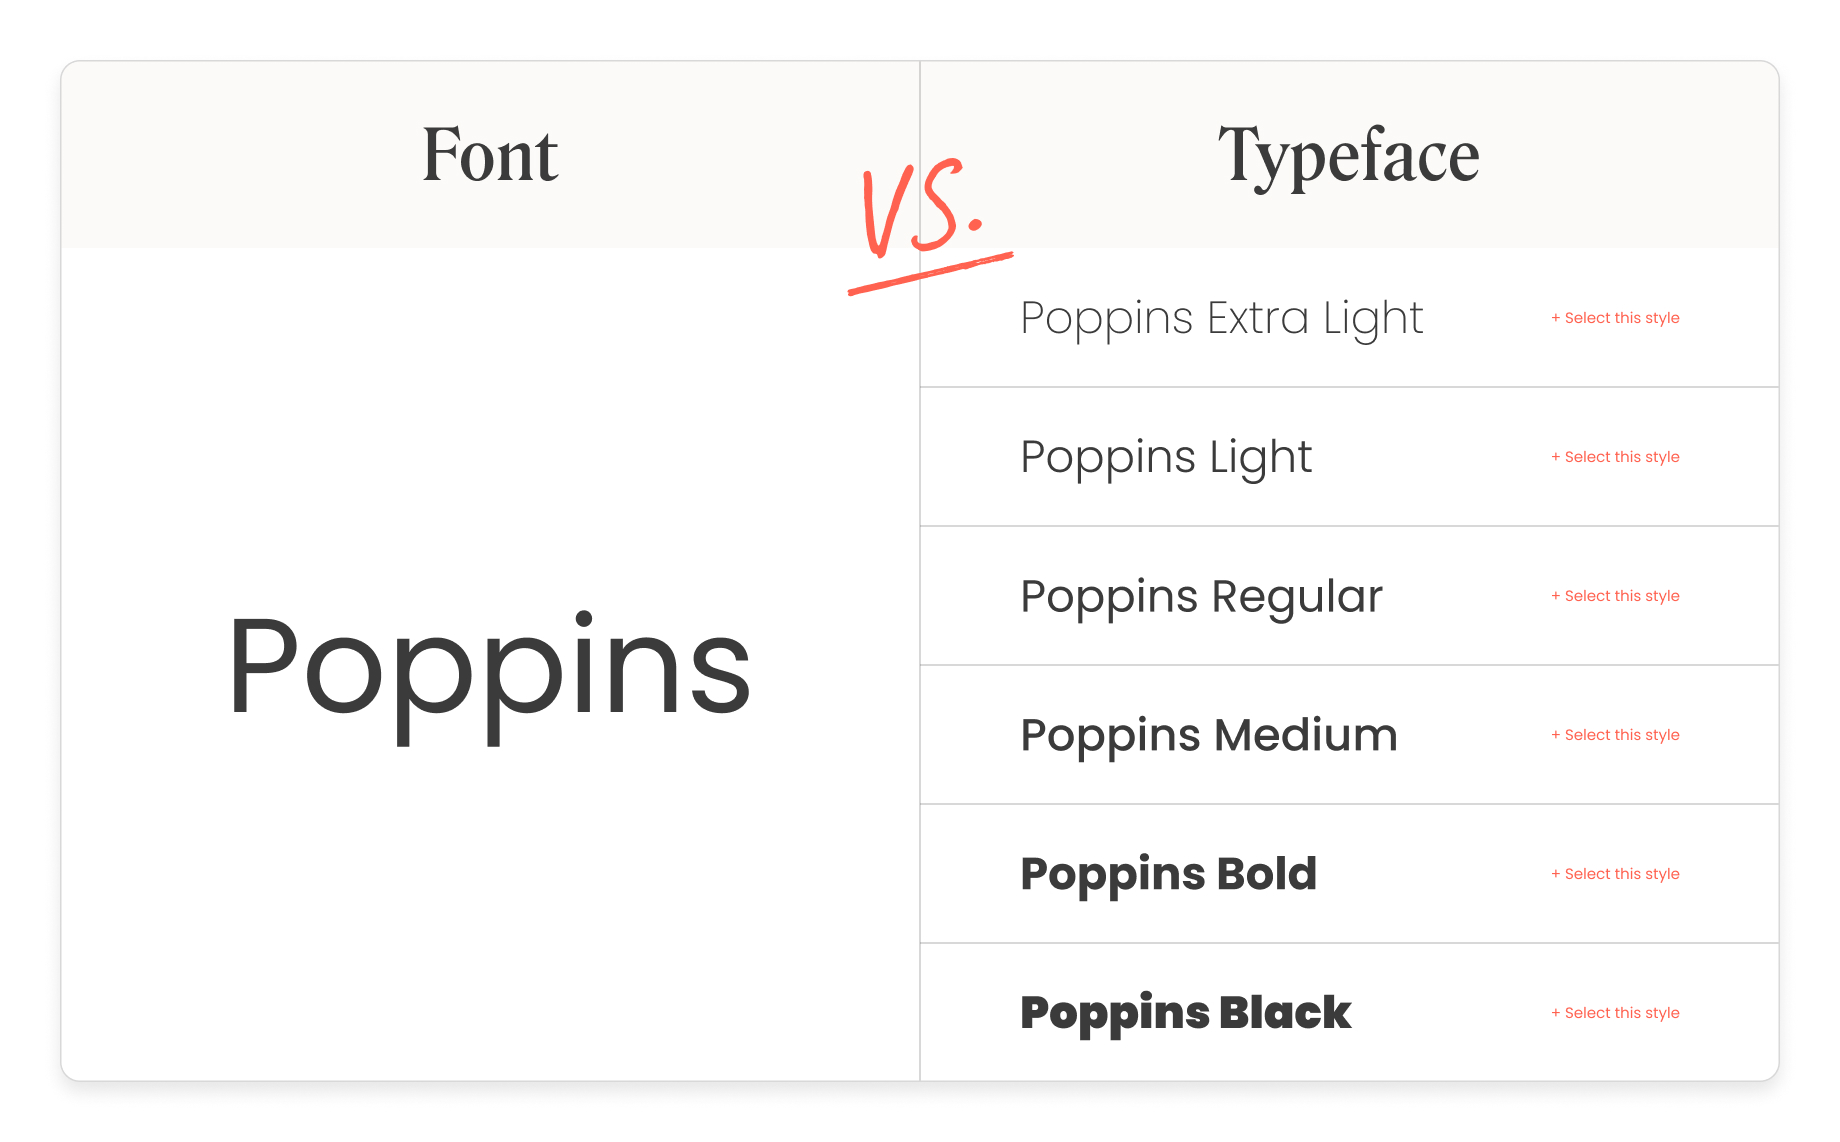Viewport: 1840px width, 1142px height.
Task: Click the vertical divider between Font and Typeface
Action: pos(920,650)
